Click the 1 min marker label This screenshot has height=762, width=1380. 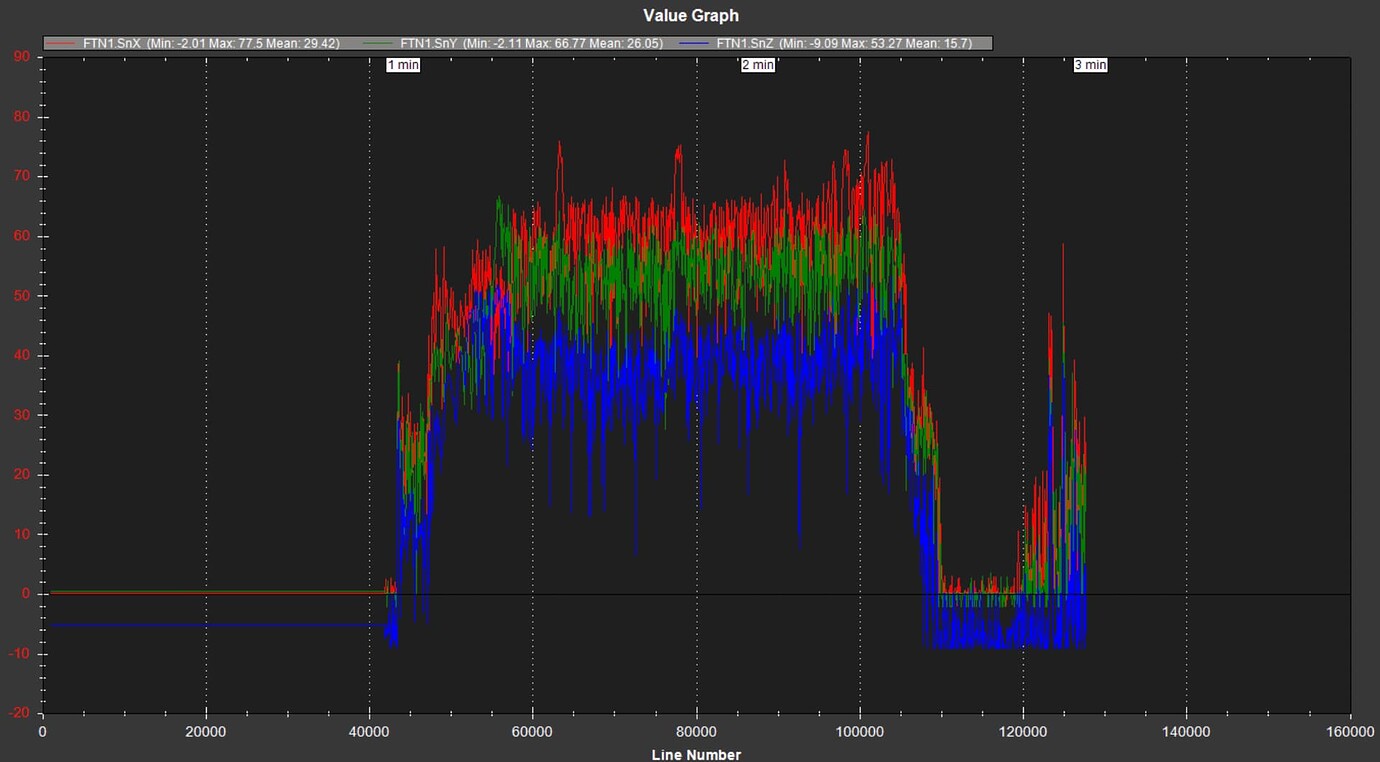[x=403, y=64]
